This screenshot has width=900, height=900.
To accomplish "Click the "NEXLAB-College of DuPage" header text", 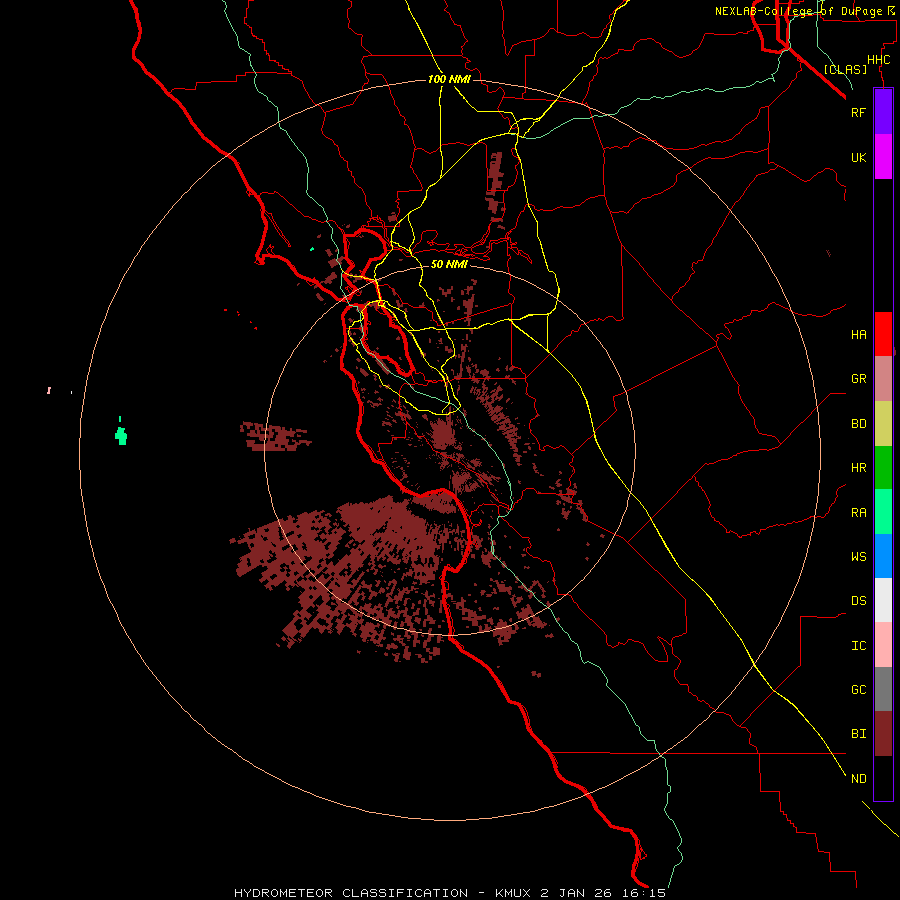I will pos(798,11).
